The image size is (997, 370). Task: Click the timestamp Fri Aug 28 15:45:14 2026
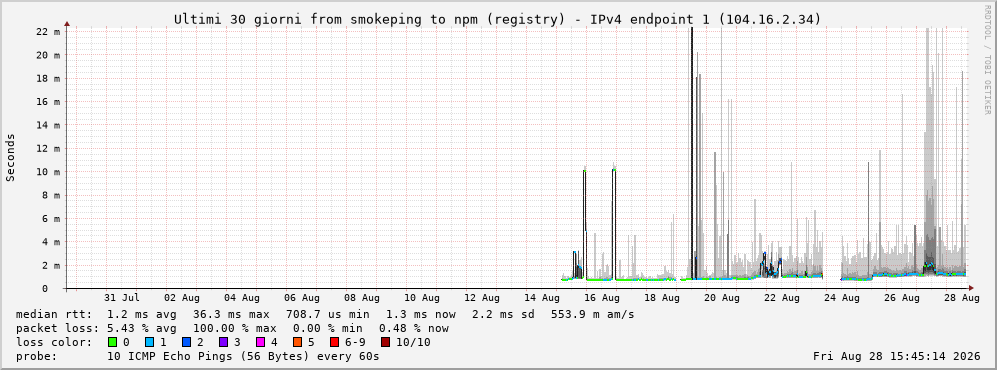point(897,357)
